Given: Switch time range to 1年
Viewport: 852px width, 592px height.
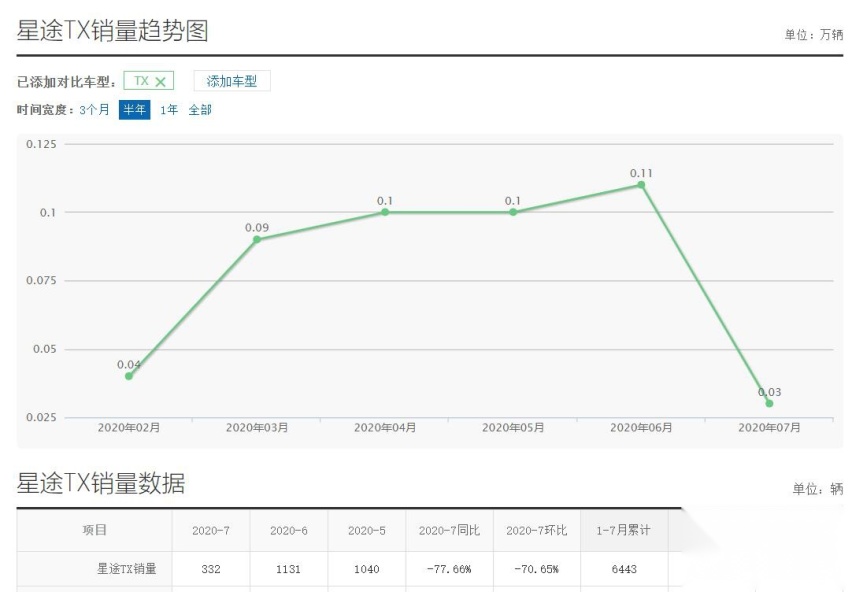Looking at the screenshot, I should (169, 110).
